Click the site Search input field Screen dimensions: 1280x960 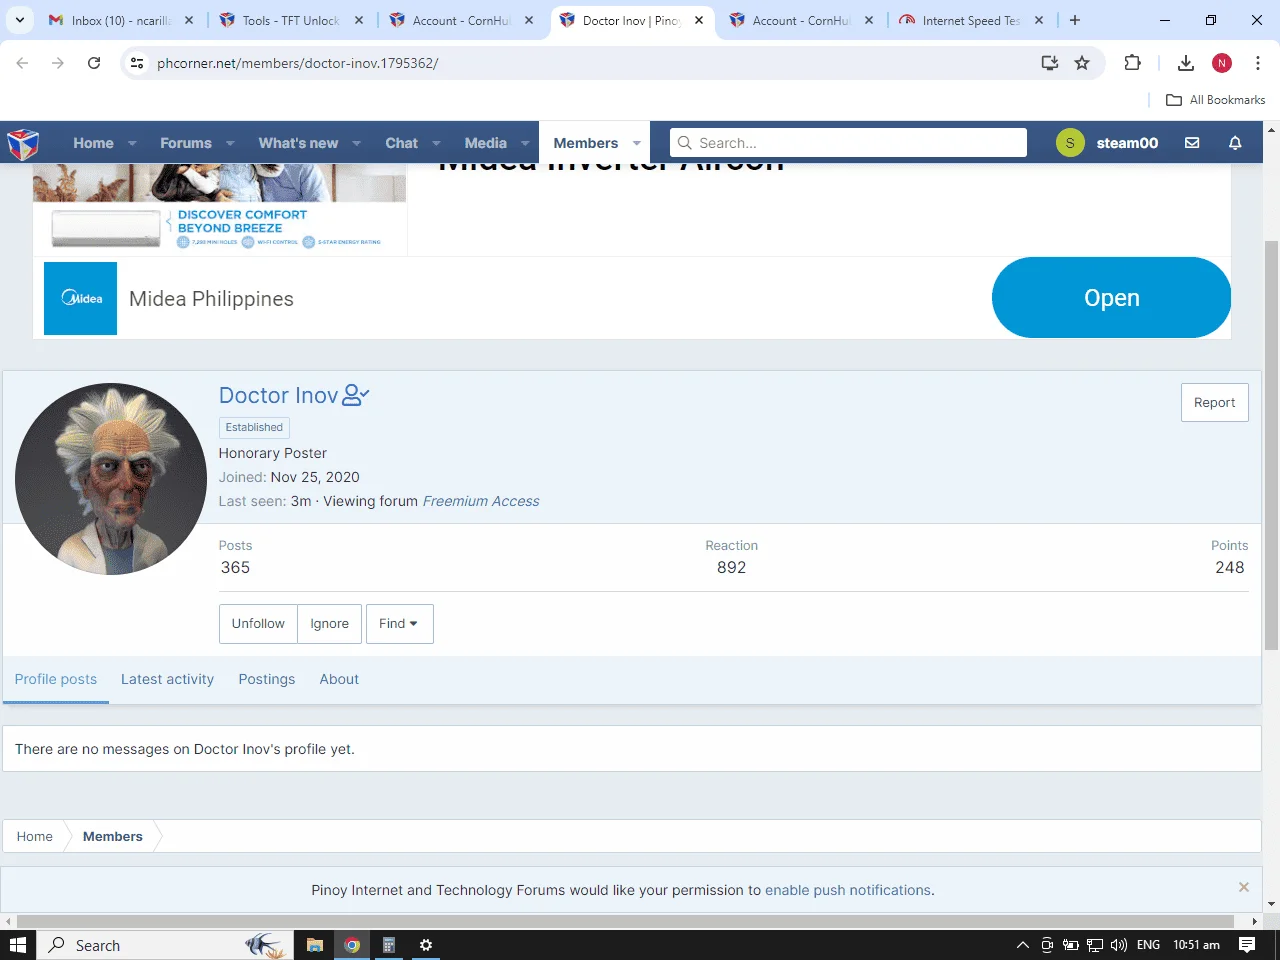pyautogui.click(x=848, y=143)
